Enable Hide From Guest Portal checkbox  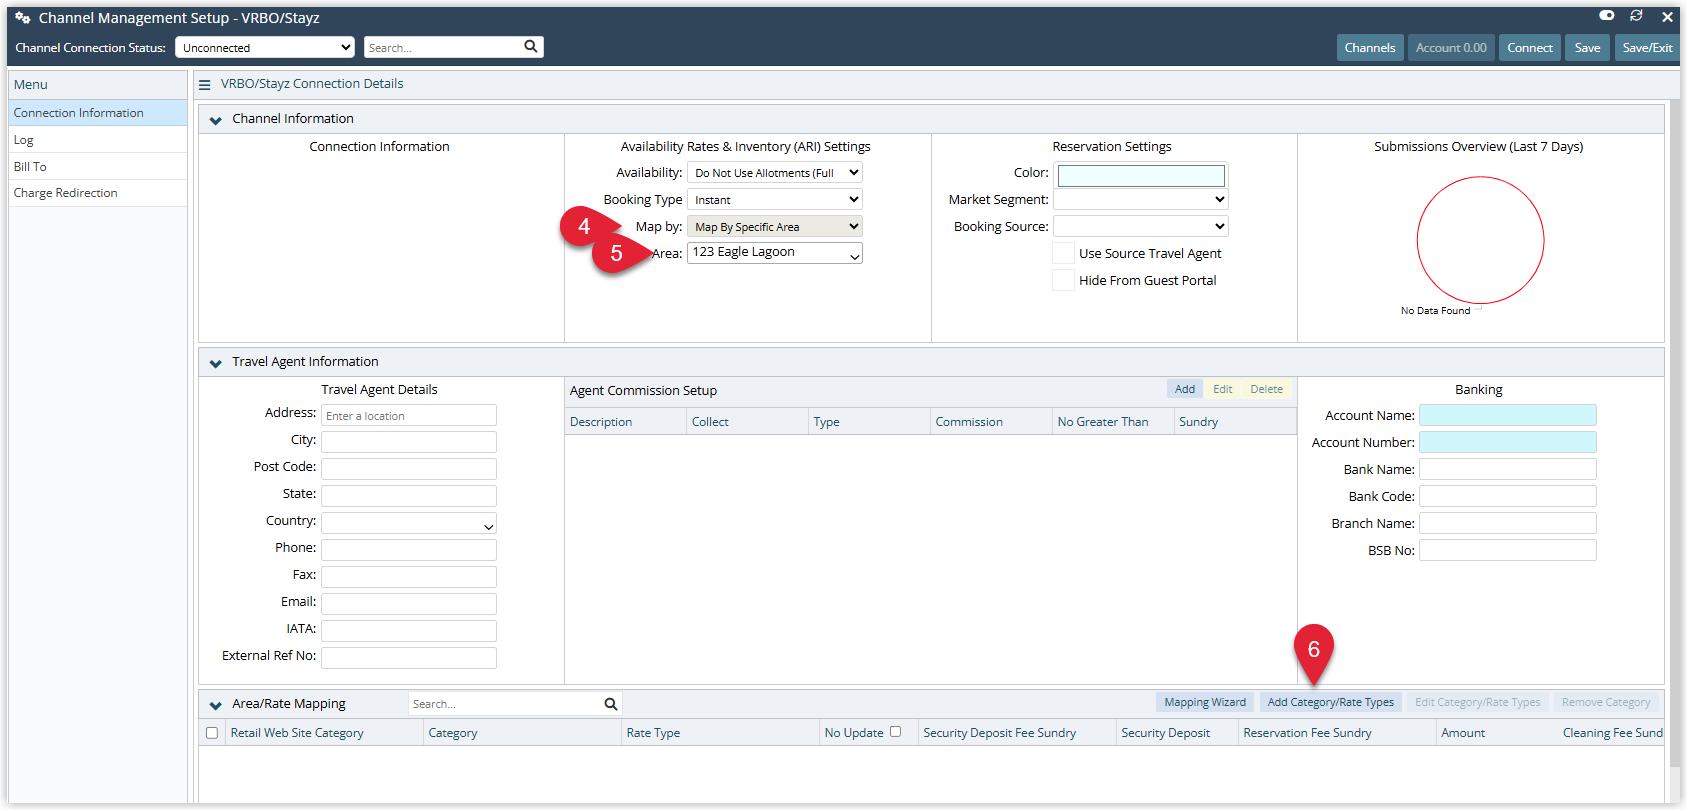pos(1063,280)
